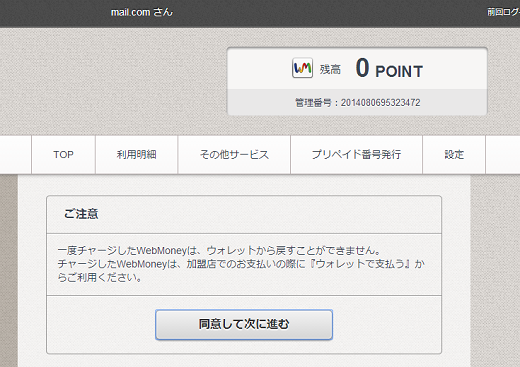
Task: Click the 同意して次に進む button
Action: pyautogui.click(x=244, y=324)
